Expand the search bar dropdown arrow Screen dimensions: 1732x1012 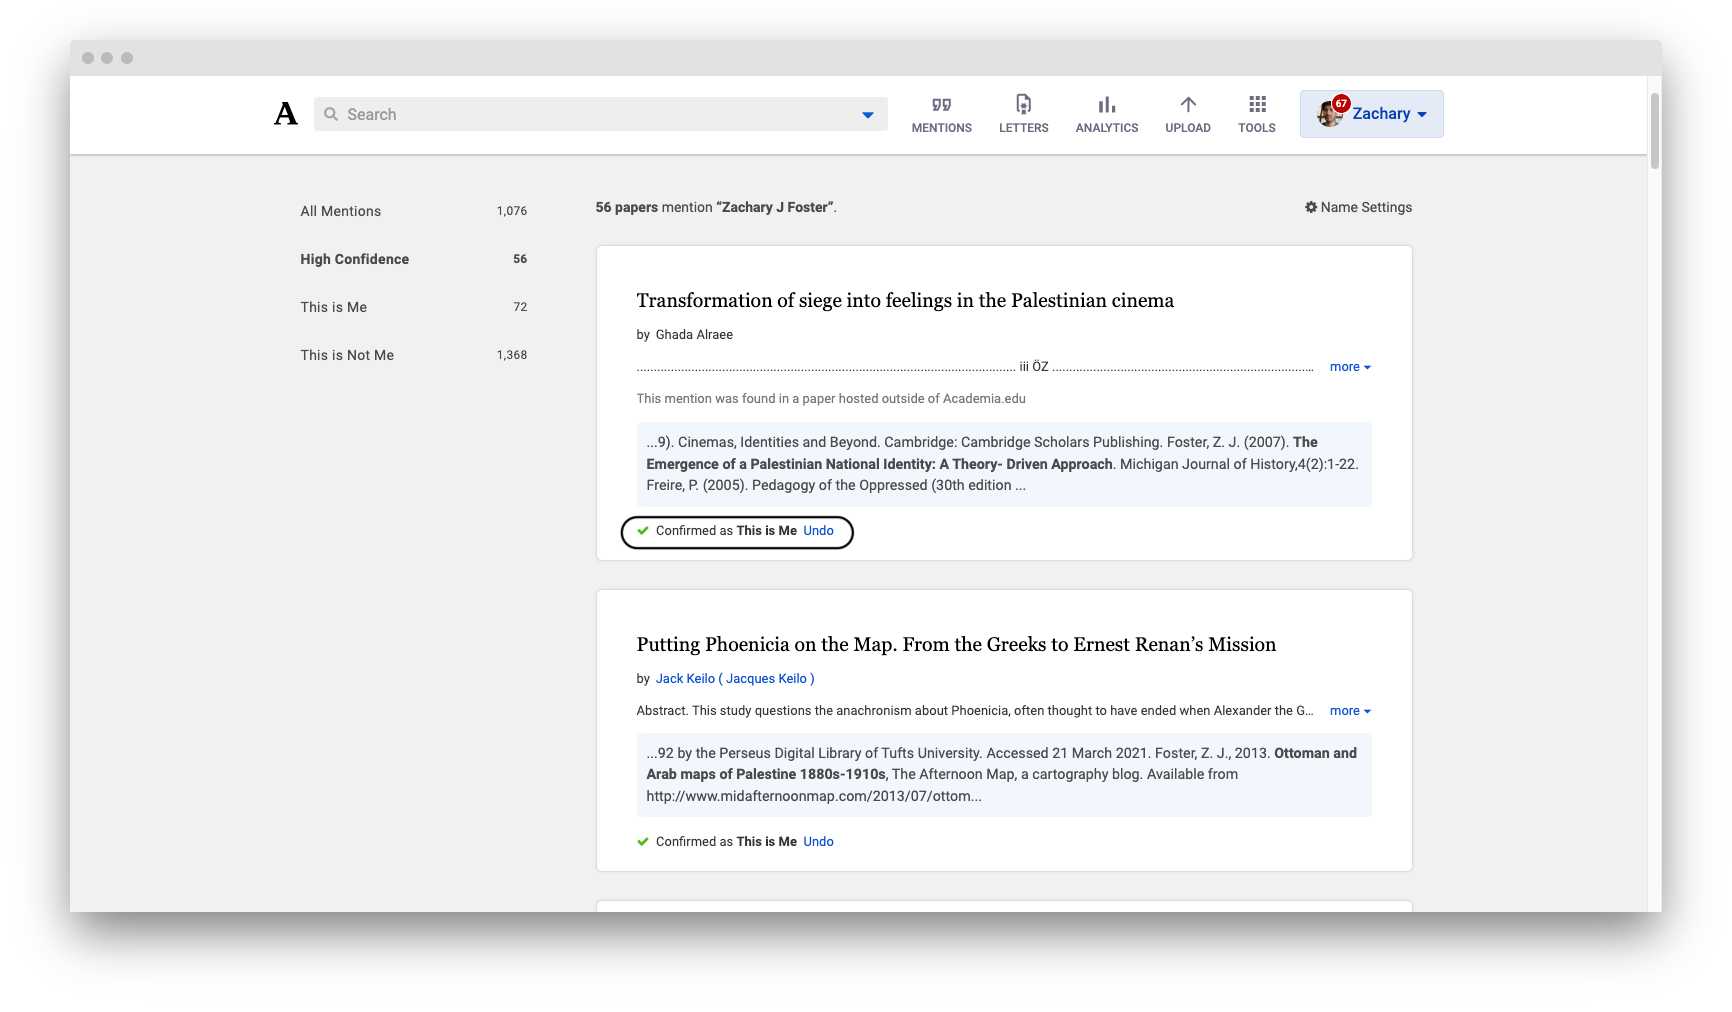click(867, 115)
